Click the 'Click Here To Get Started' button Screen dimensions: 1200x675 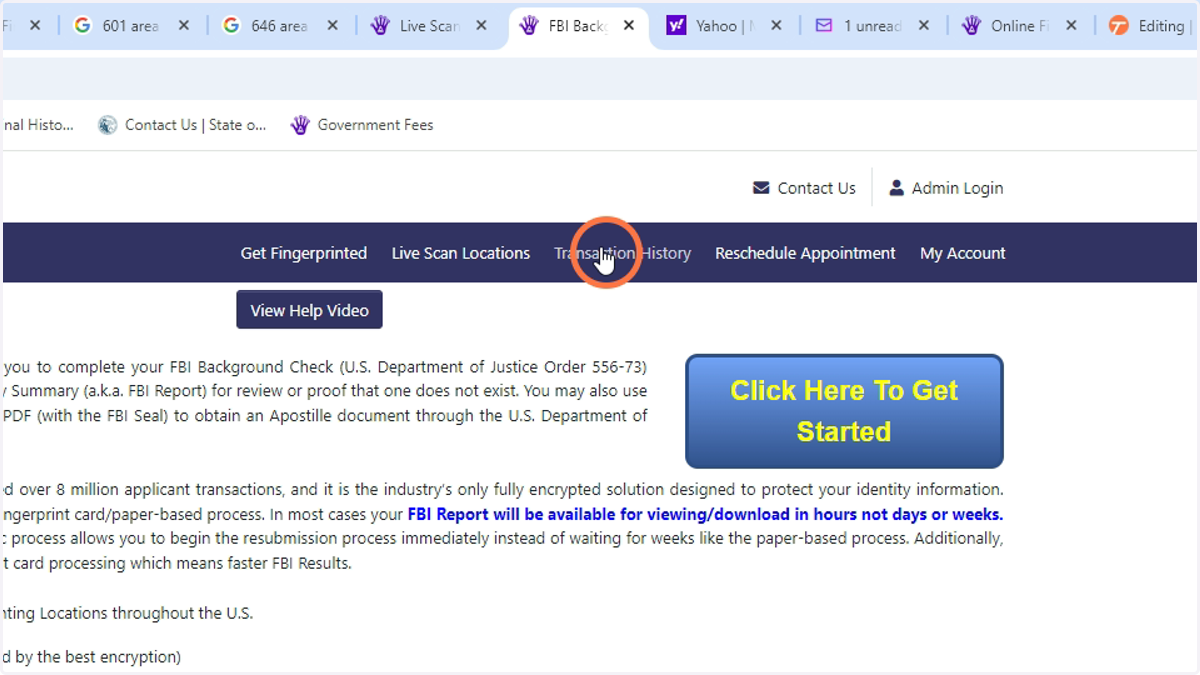(844, 411)
